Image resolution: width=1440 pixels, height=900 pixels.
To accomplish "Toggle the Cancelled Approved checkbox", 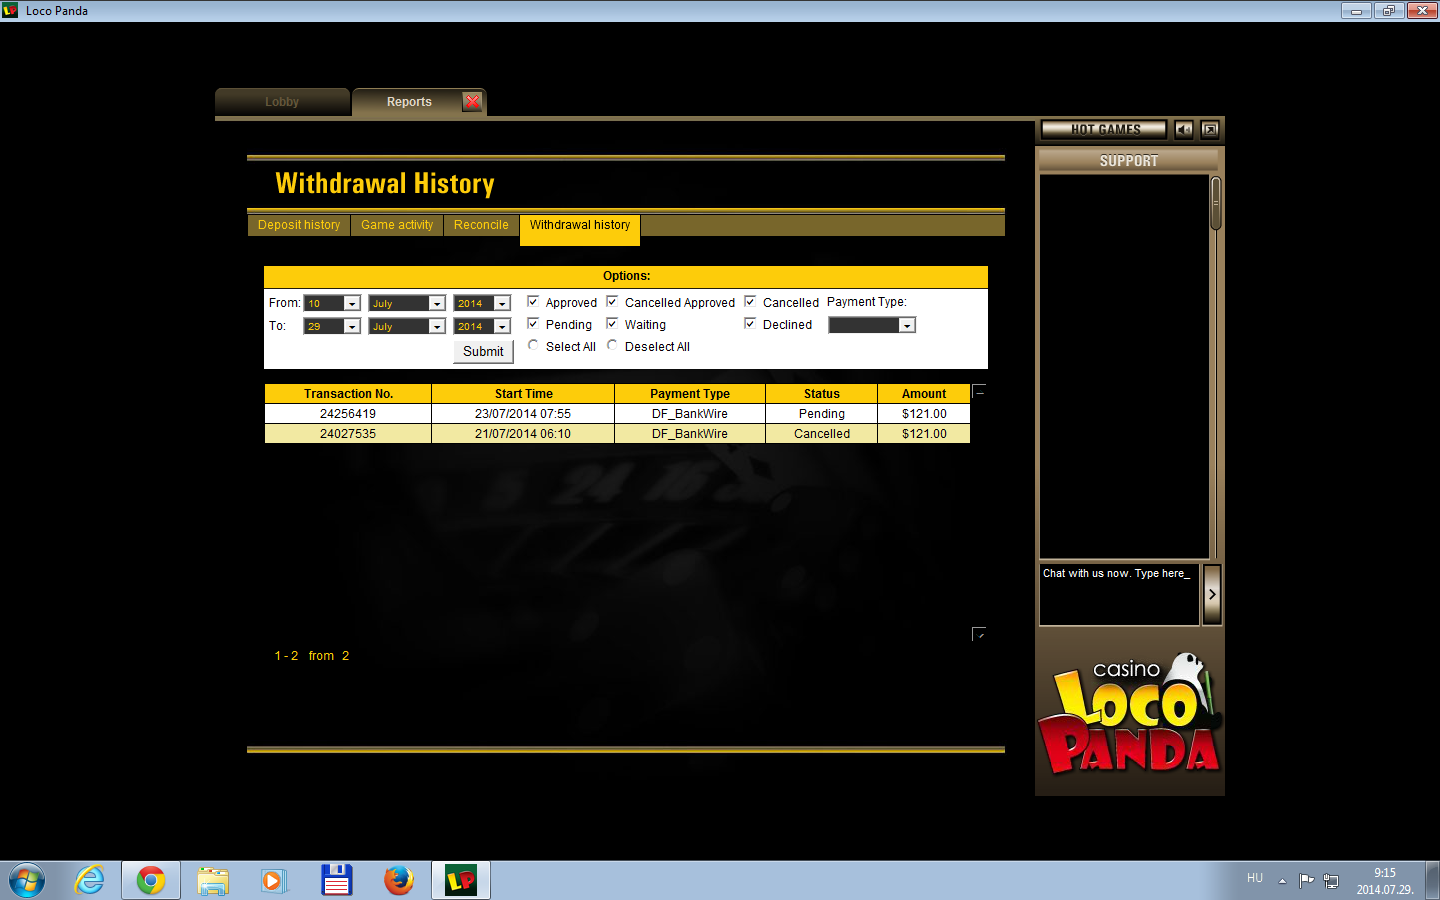I will 612,301.
